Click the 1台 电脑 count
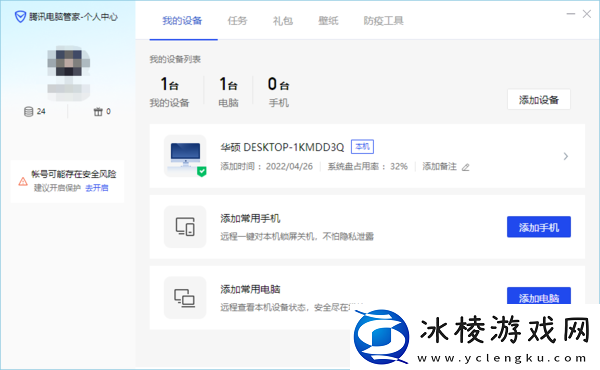600x370 pixels. click(228, 92)
